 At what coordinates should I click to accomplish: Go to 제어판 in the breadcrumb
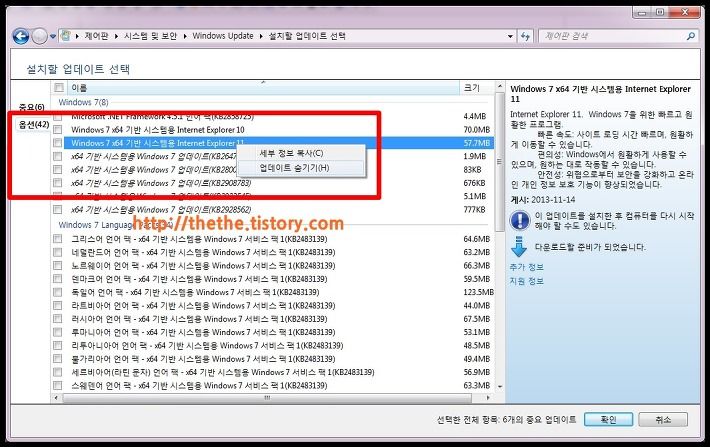(x=96, y=36)
